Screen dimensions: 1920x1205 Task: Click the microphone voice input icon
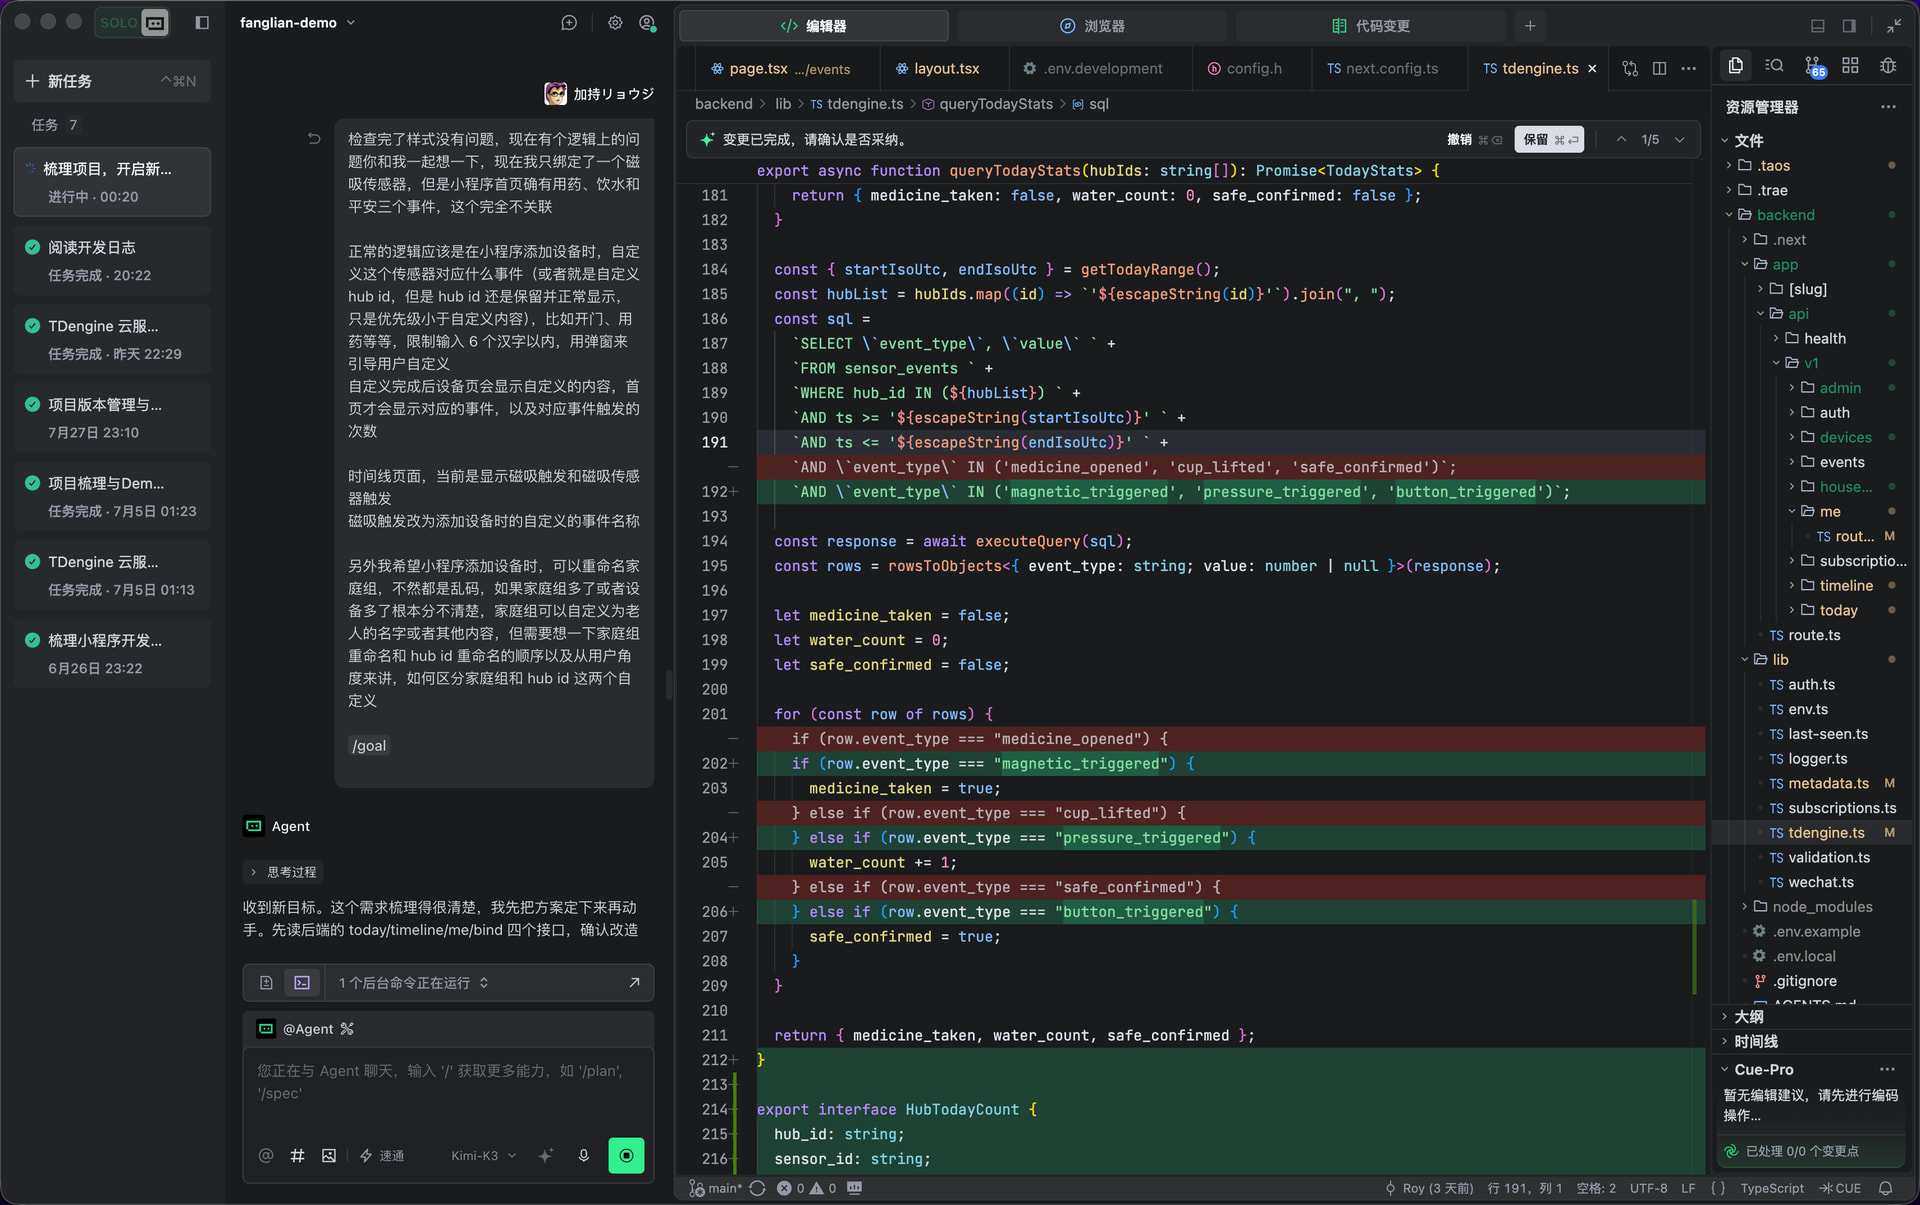(584, 1155)
